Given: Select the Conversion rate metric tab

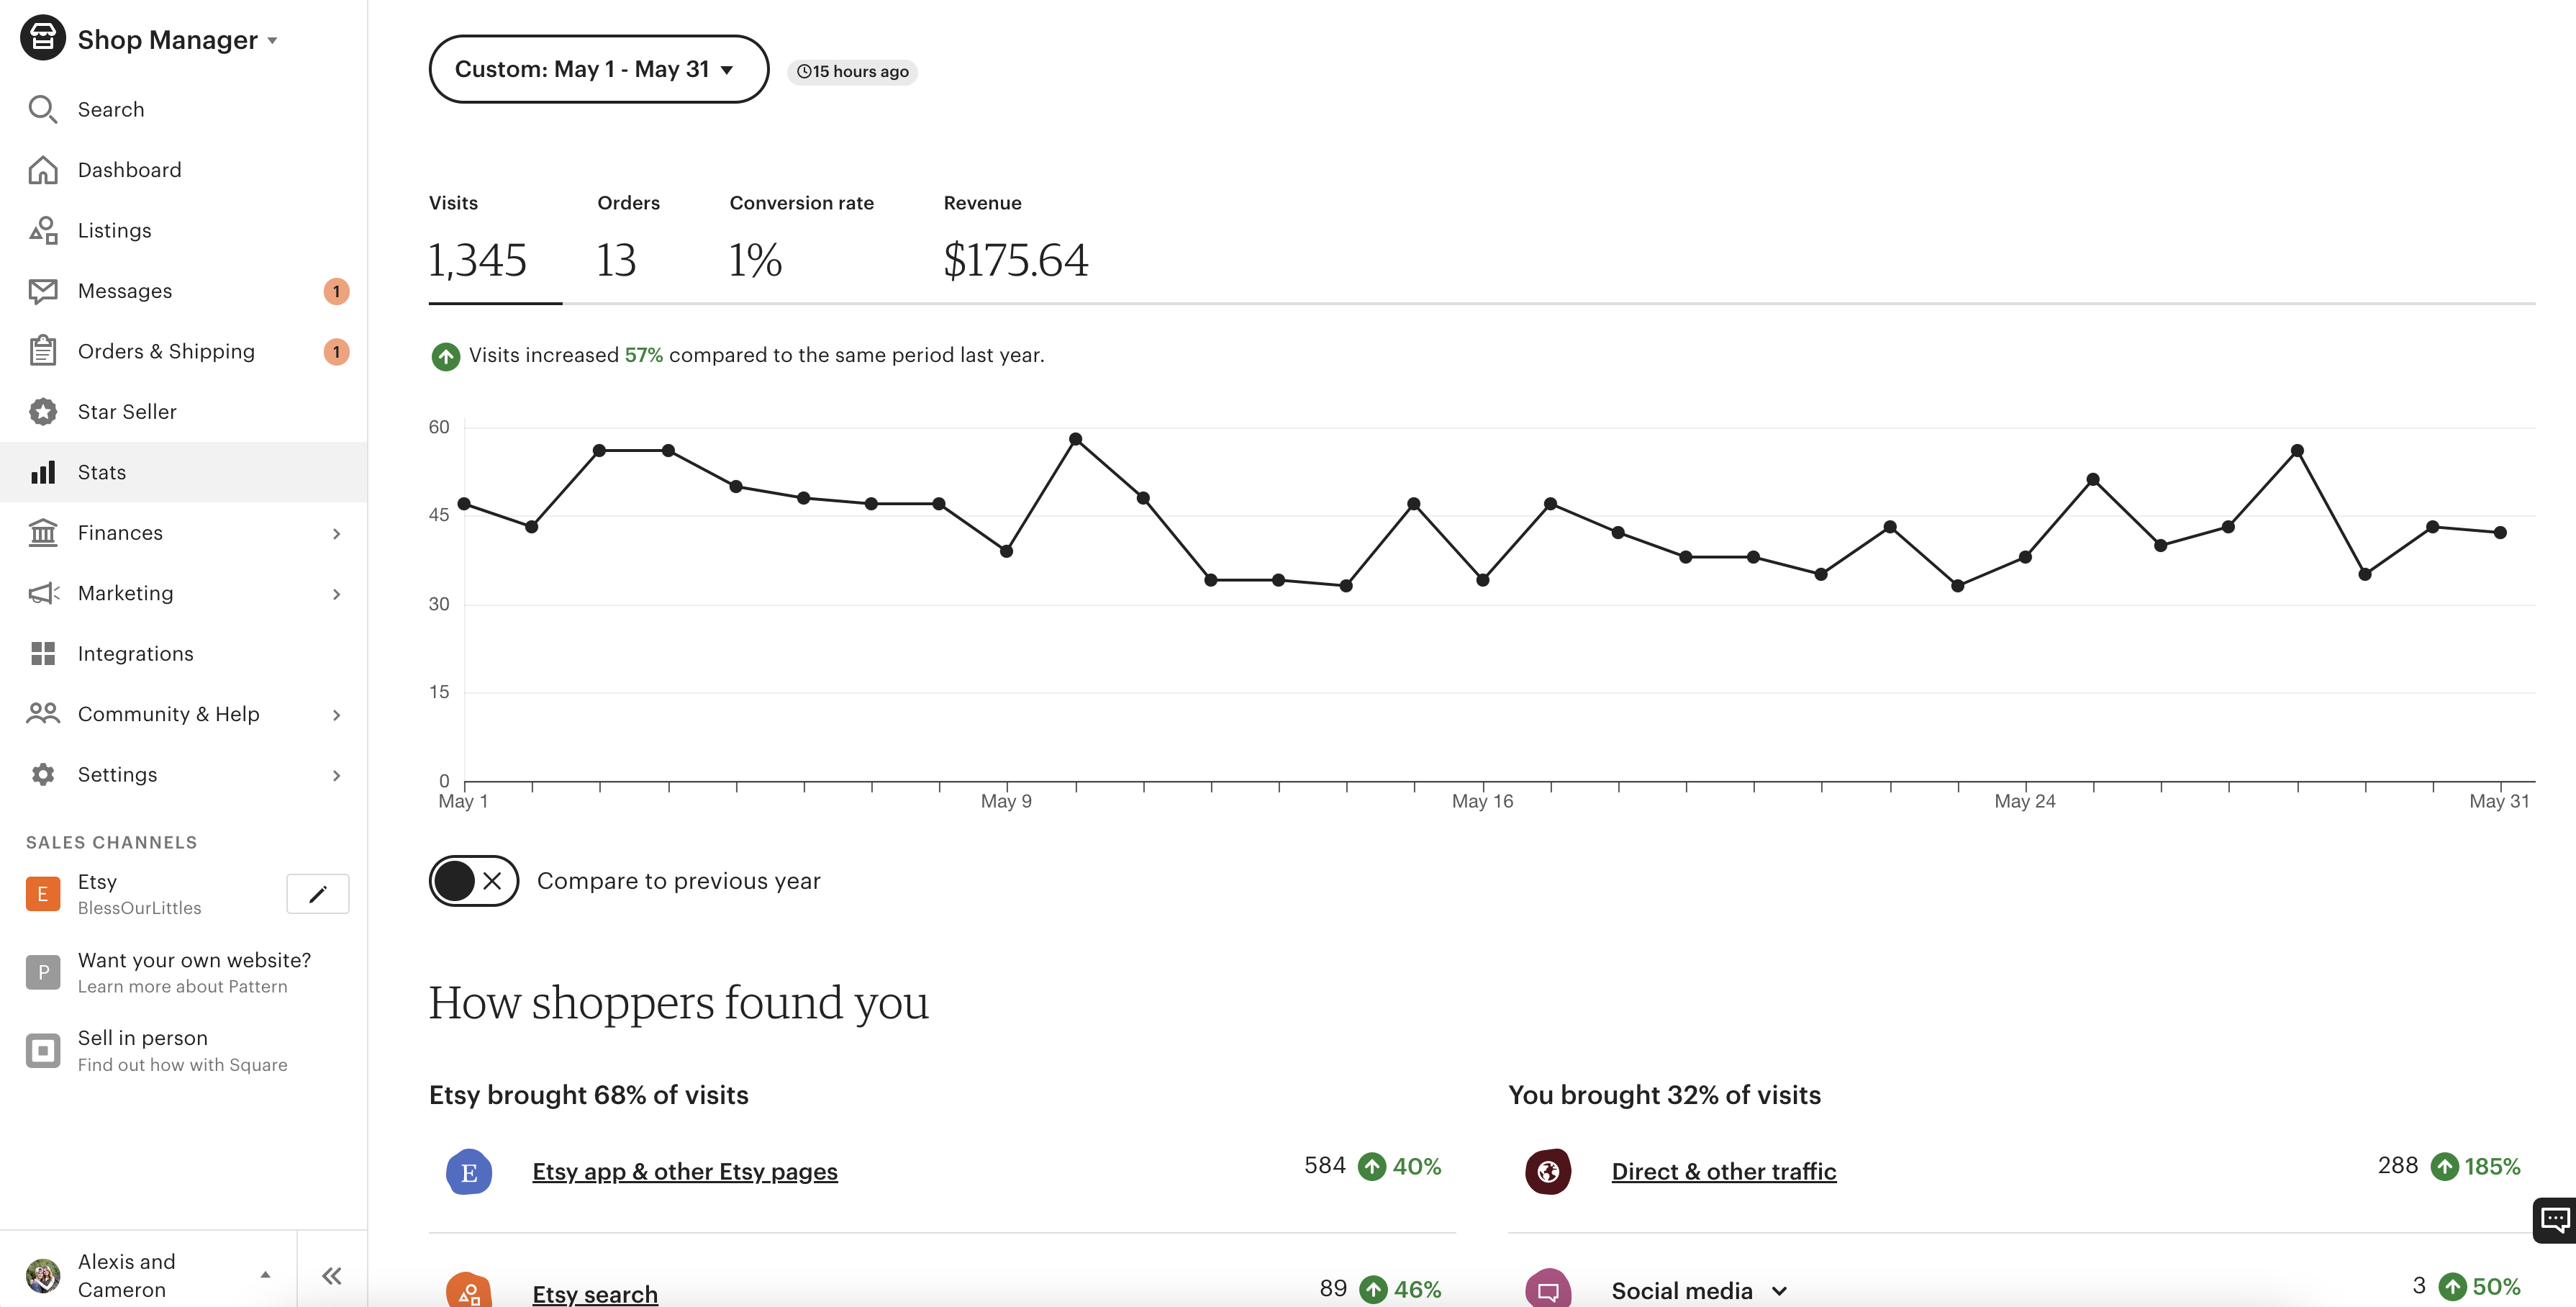Looking at the screenshot, I should [x=801, y=240].
